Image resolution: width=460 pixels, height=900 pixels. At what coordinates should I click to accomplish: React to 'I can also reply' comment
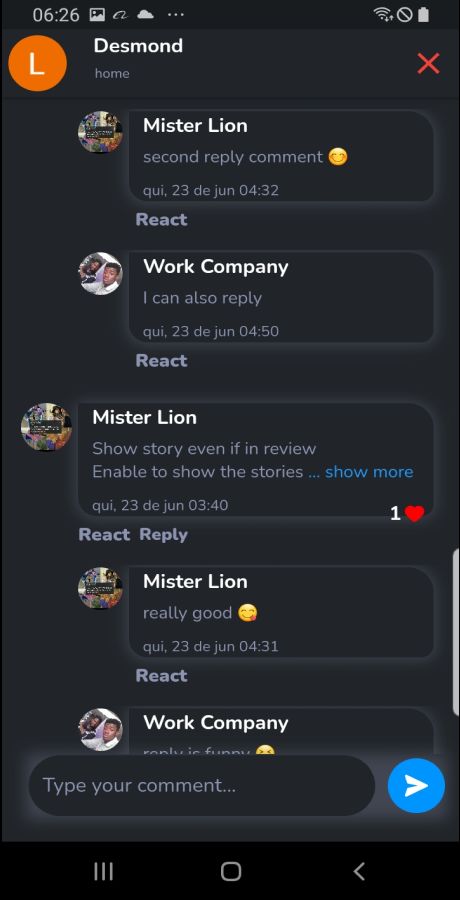161,360
